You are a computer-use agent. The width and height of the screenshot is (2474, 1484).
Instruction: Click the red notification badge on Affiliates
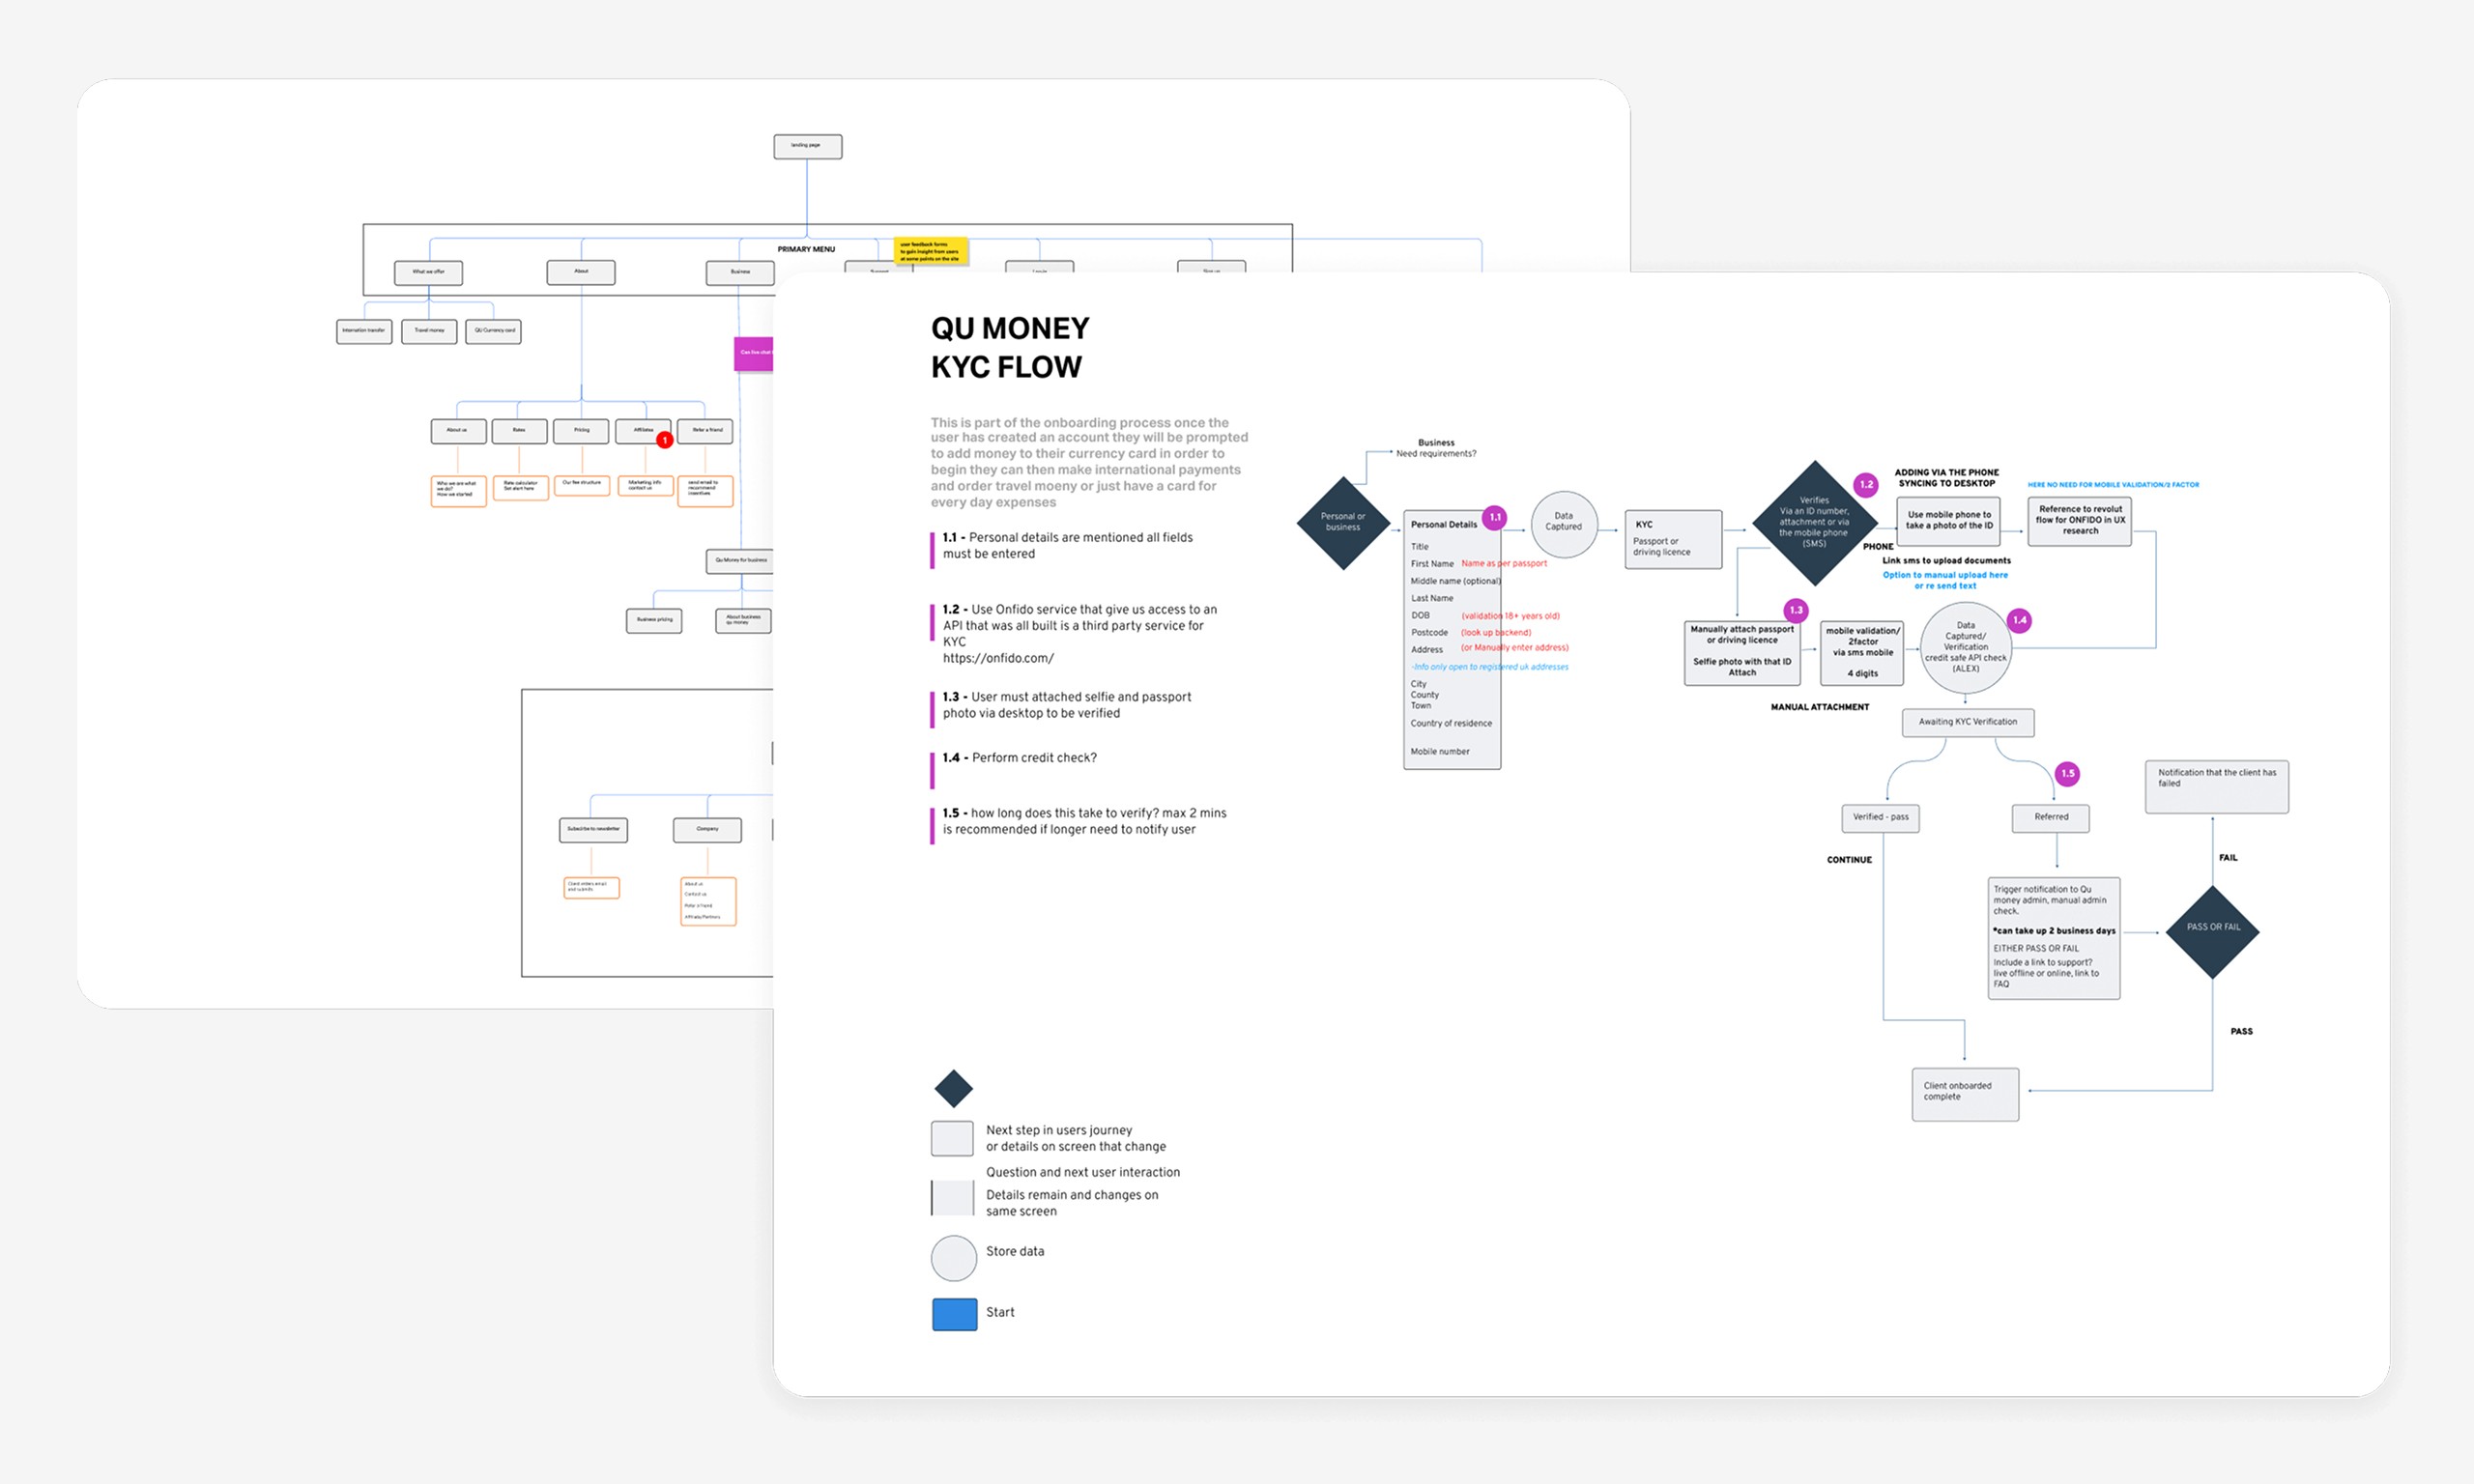click(x=664, y=440)
